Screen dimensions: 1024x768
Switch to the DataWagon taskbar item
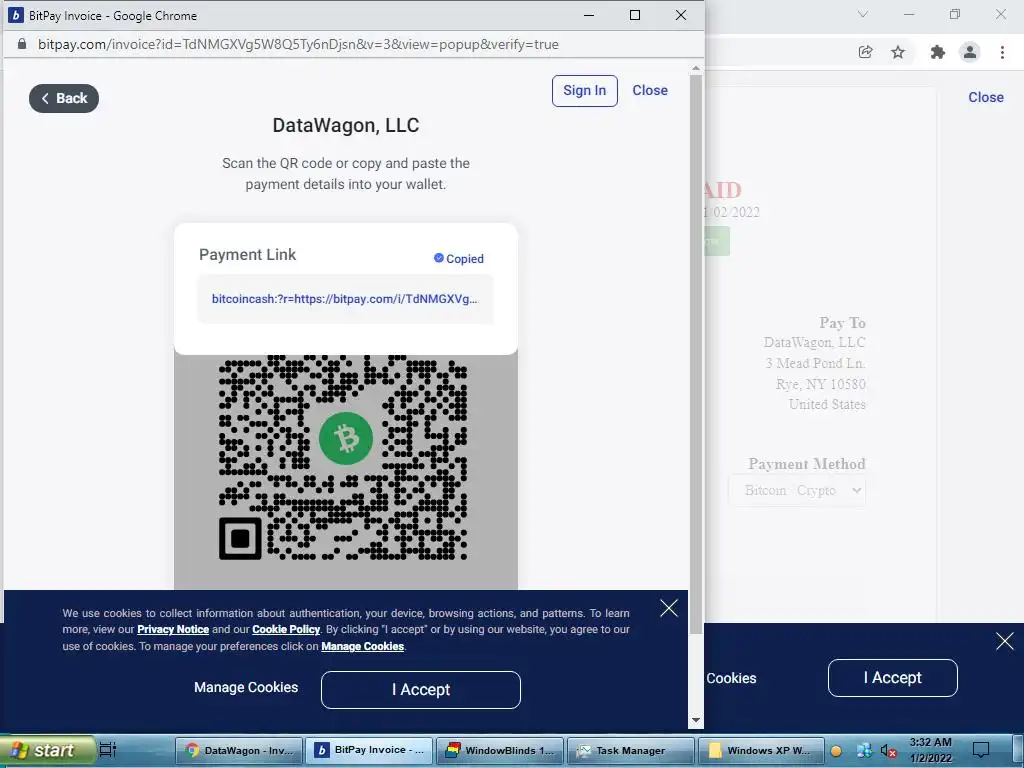pyautogui.click(x=239, y=750)
